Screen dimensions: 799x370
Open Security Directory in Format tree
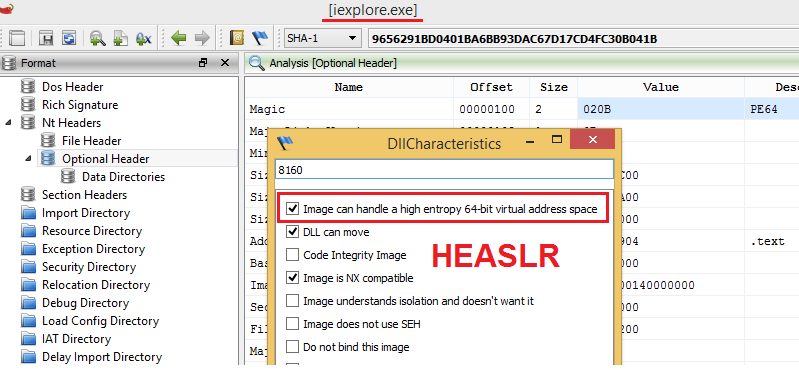coord(89,267)
